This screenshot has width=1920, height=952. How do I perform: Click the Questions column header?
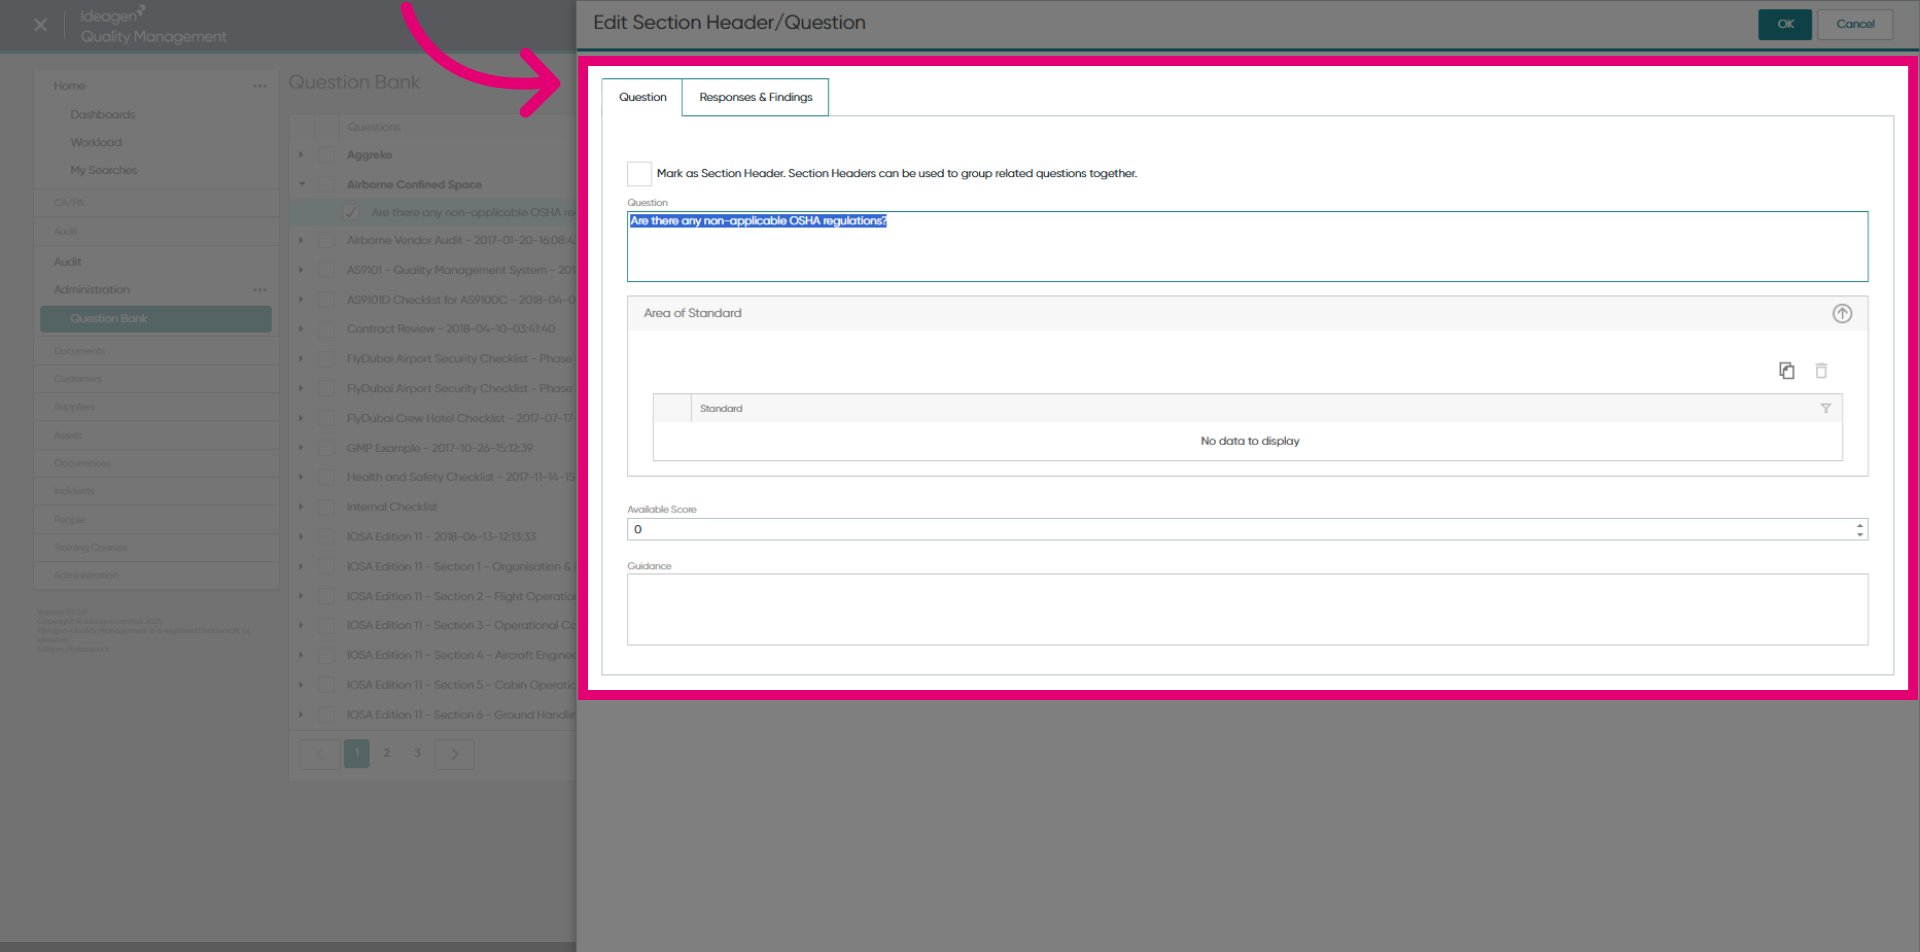(374, 127)
